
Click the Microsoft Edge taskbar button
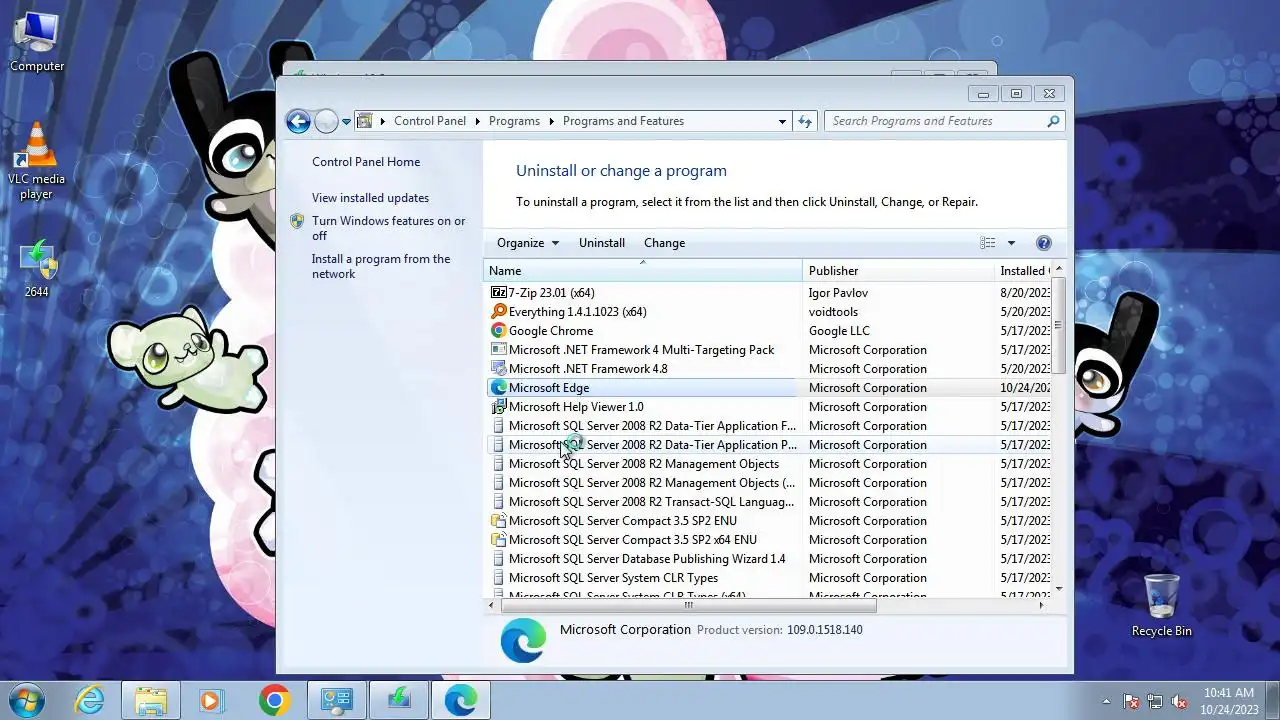[461, 700]
